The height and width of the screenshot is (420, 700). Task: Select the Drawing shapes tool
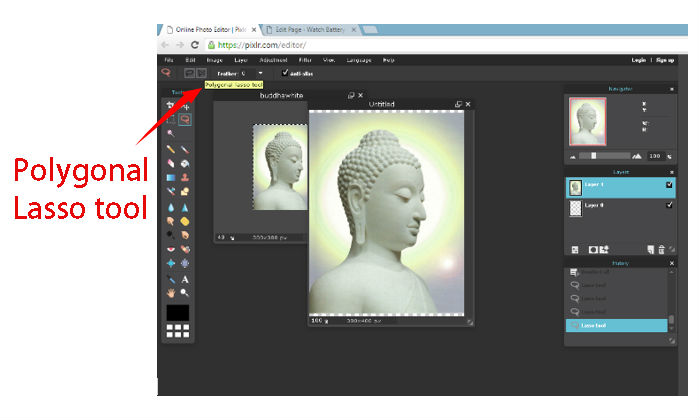[x=185, y=192]
